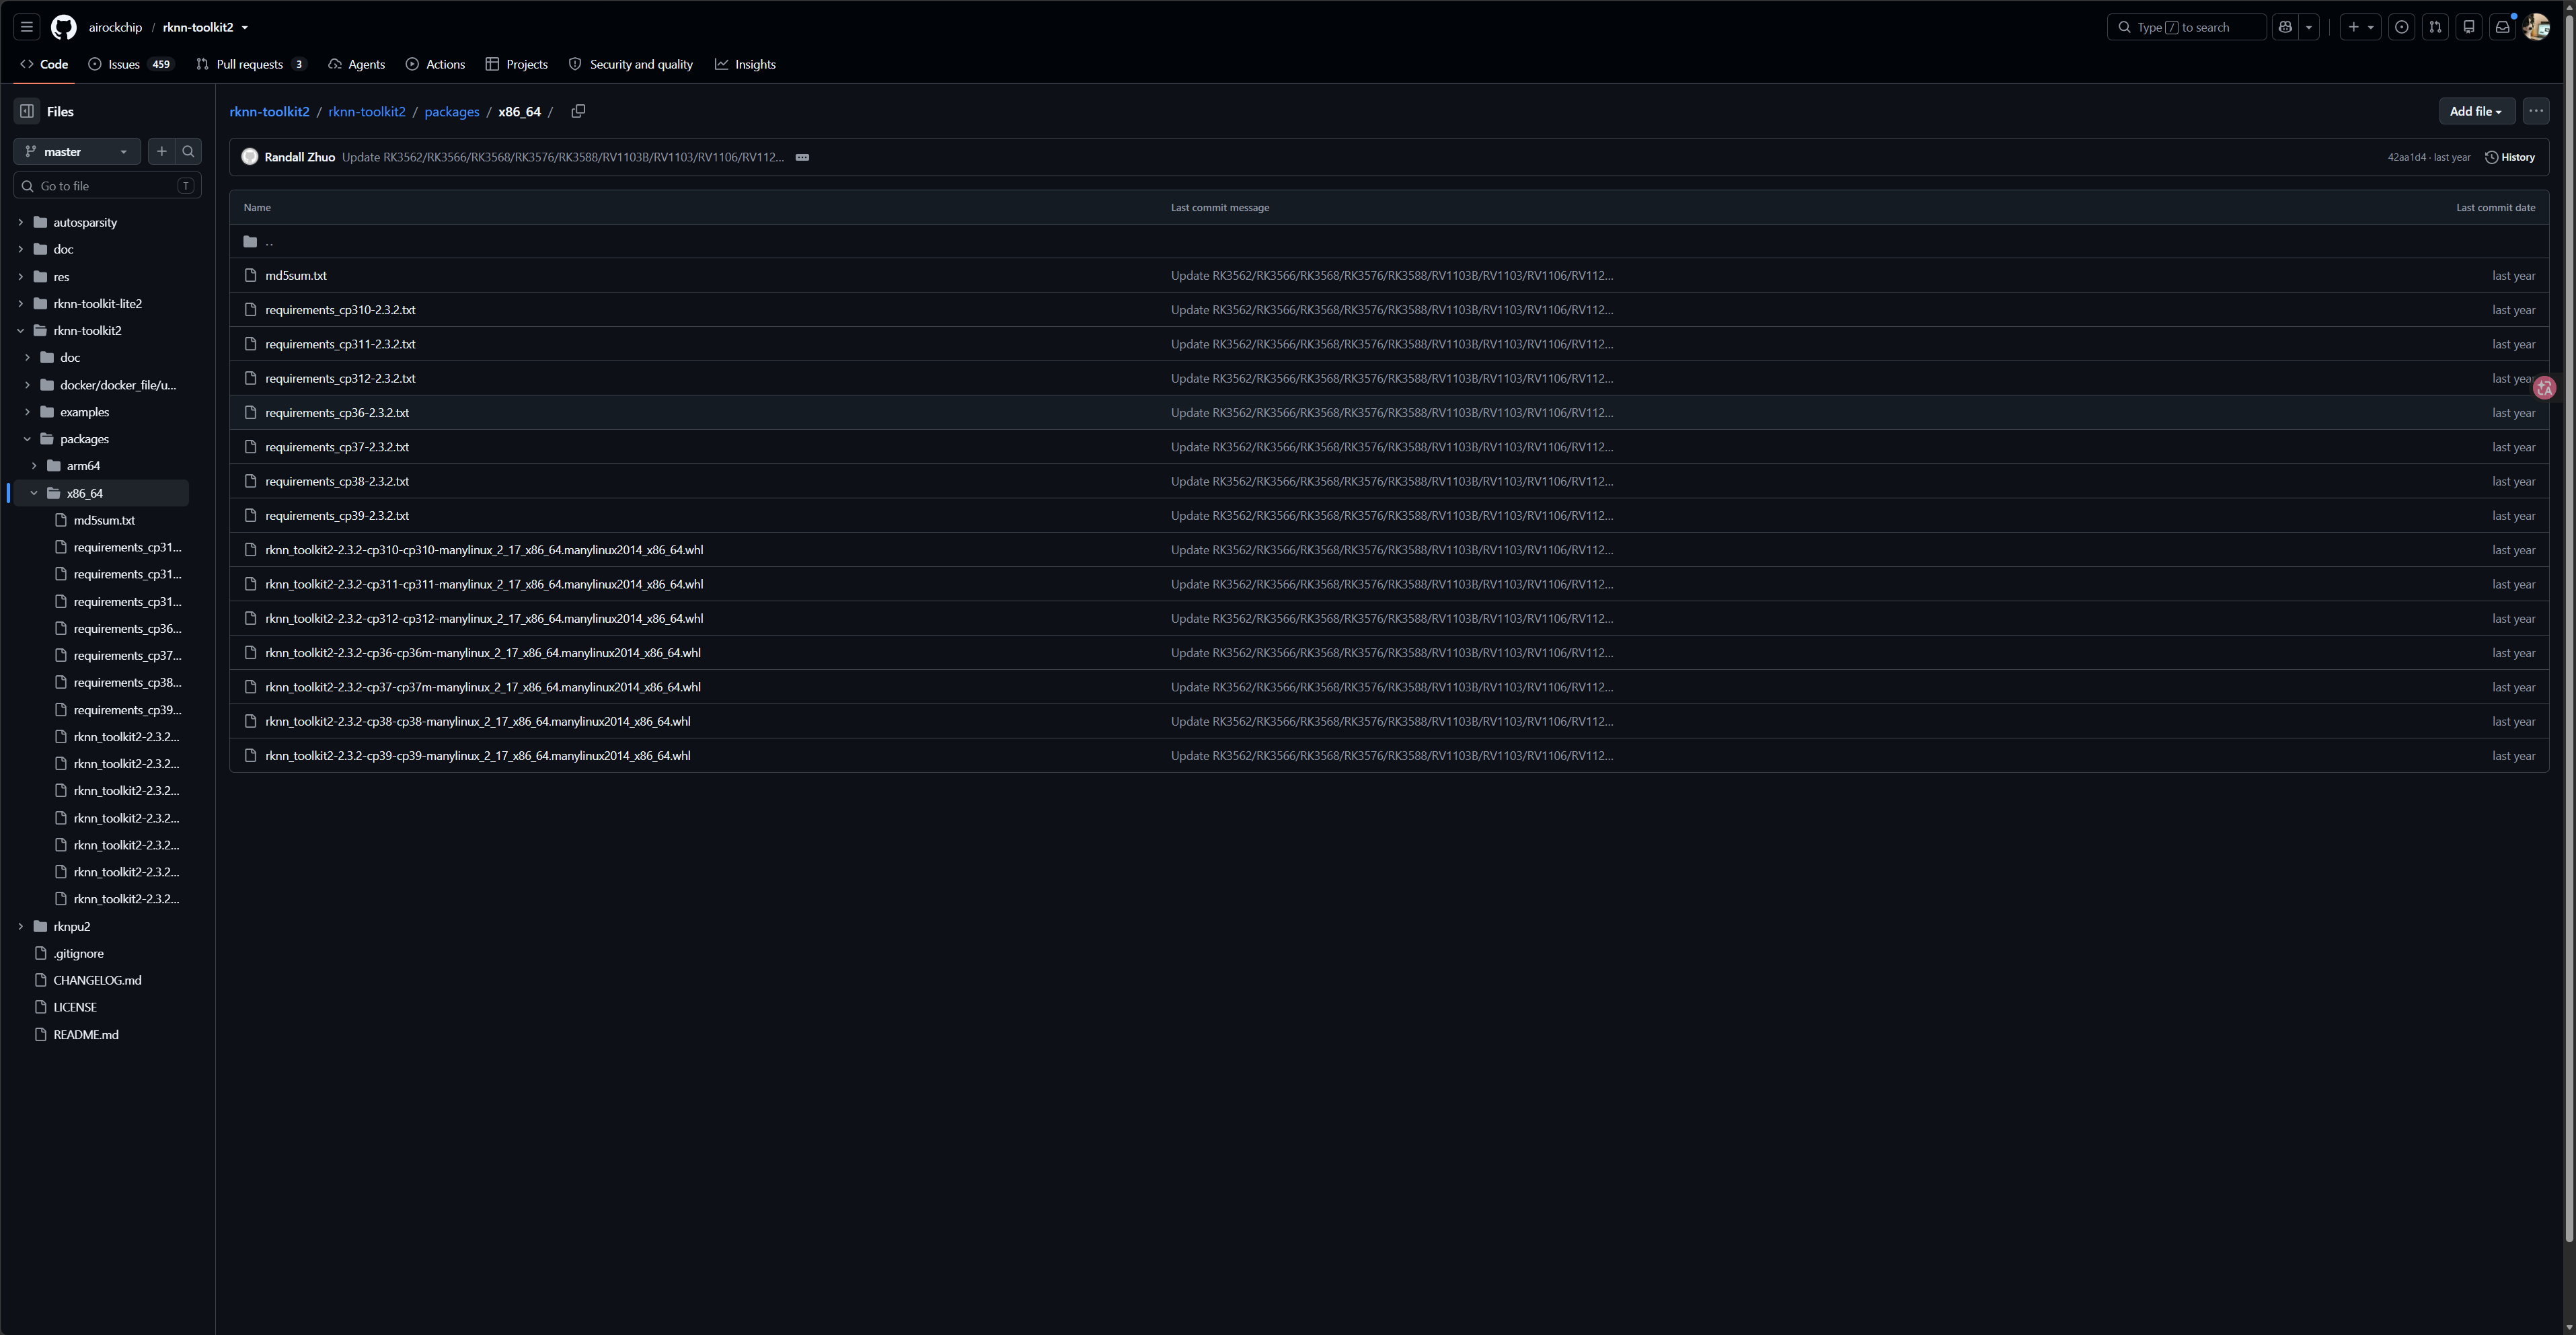Click the '..' parent directory row

tap(1389, 241)
